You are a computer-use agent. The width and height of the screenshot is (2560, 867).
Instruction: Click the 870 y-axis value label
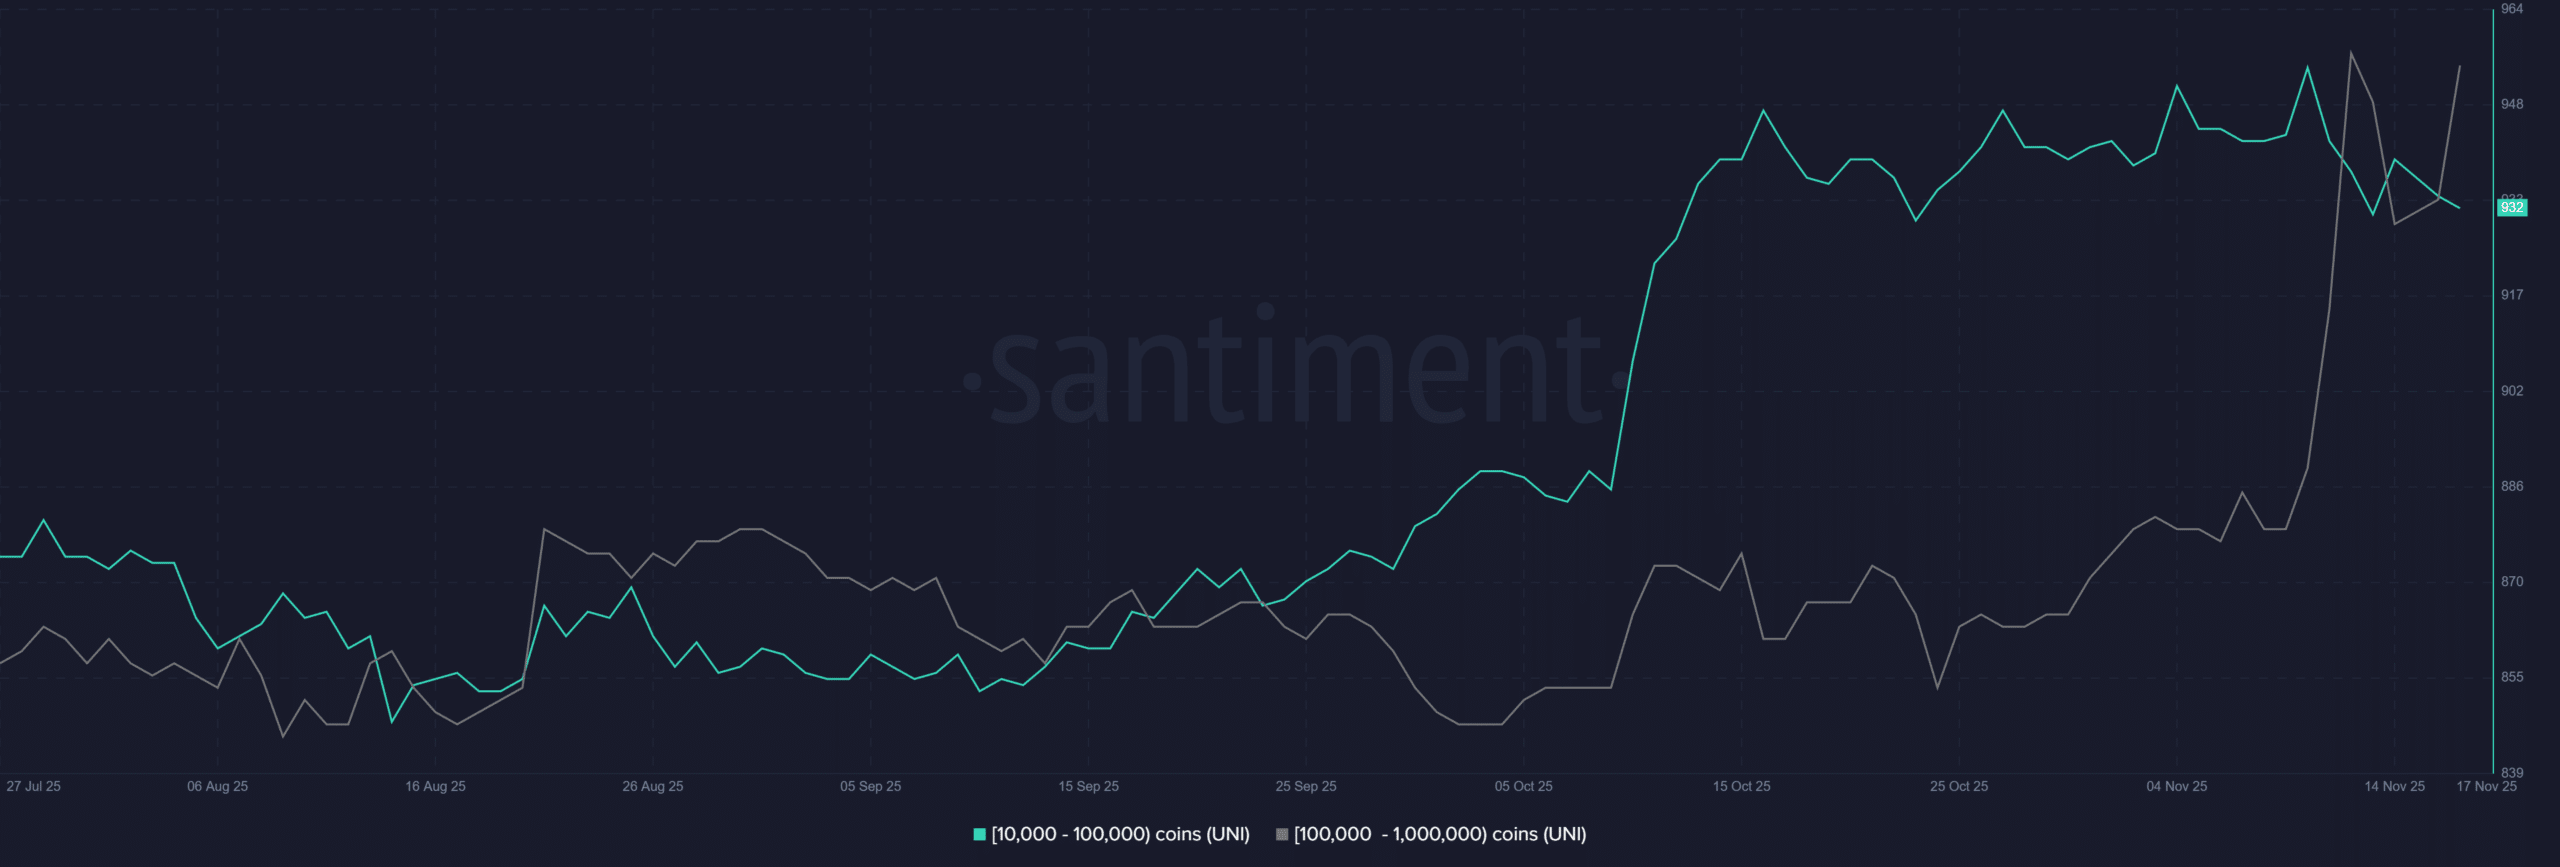pyautogui.click(x=2512, y=581)
